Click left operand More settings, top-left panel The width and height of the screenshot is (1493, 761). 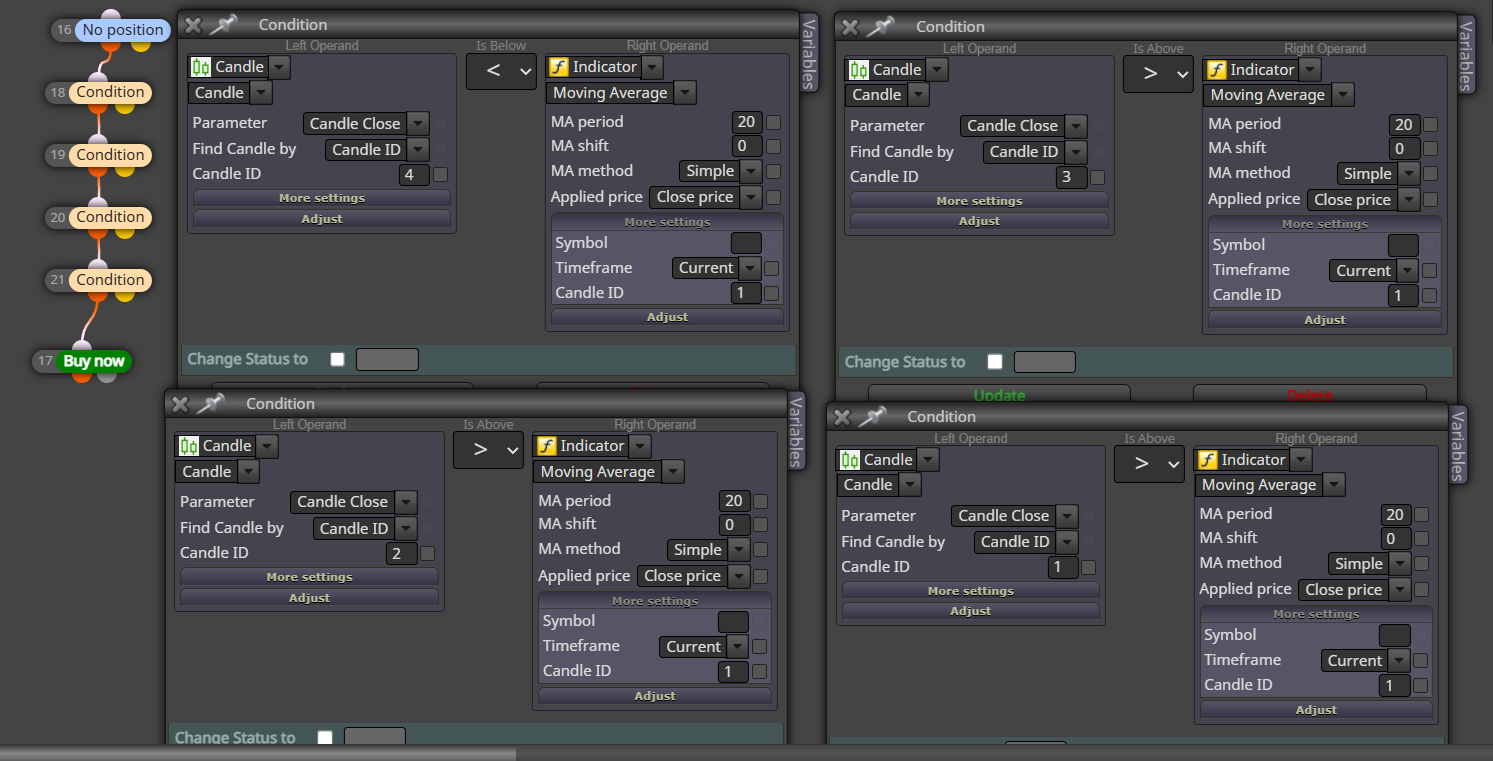tap(322, 198)
